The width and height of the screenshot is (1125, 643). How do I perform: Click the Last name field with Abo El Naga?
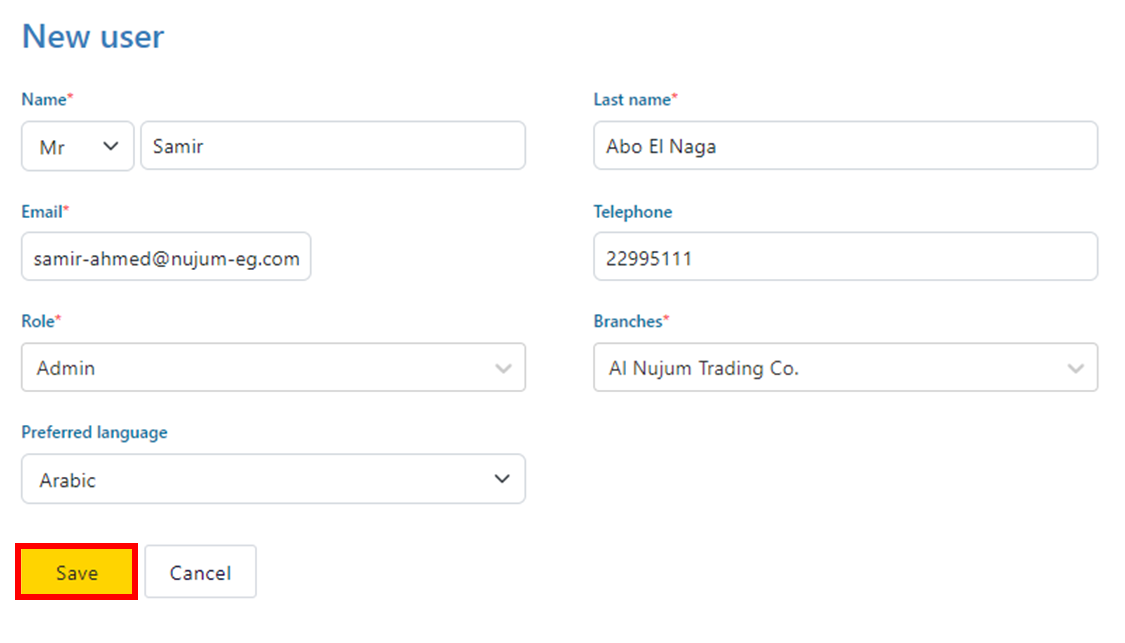845,146
